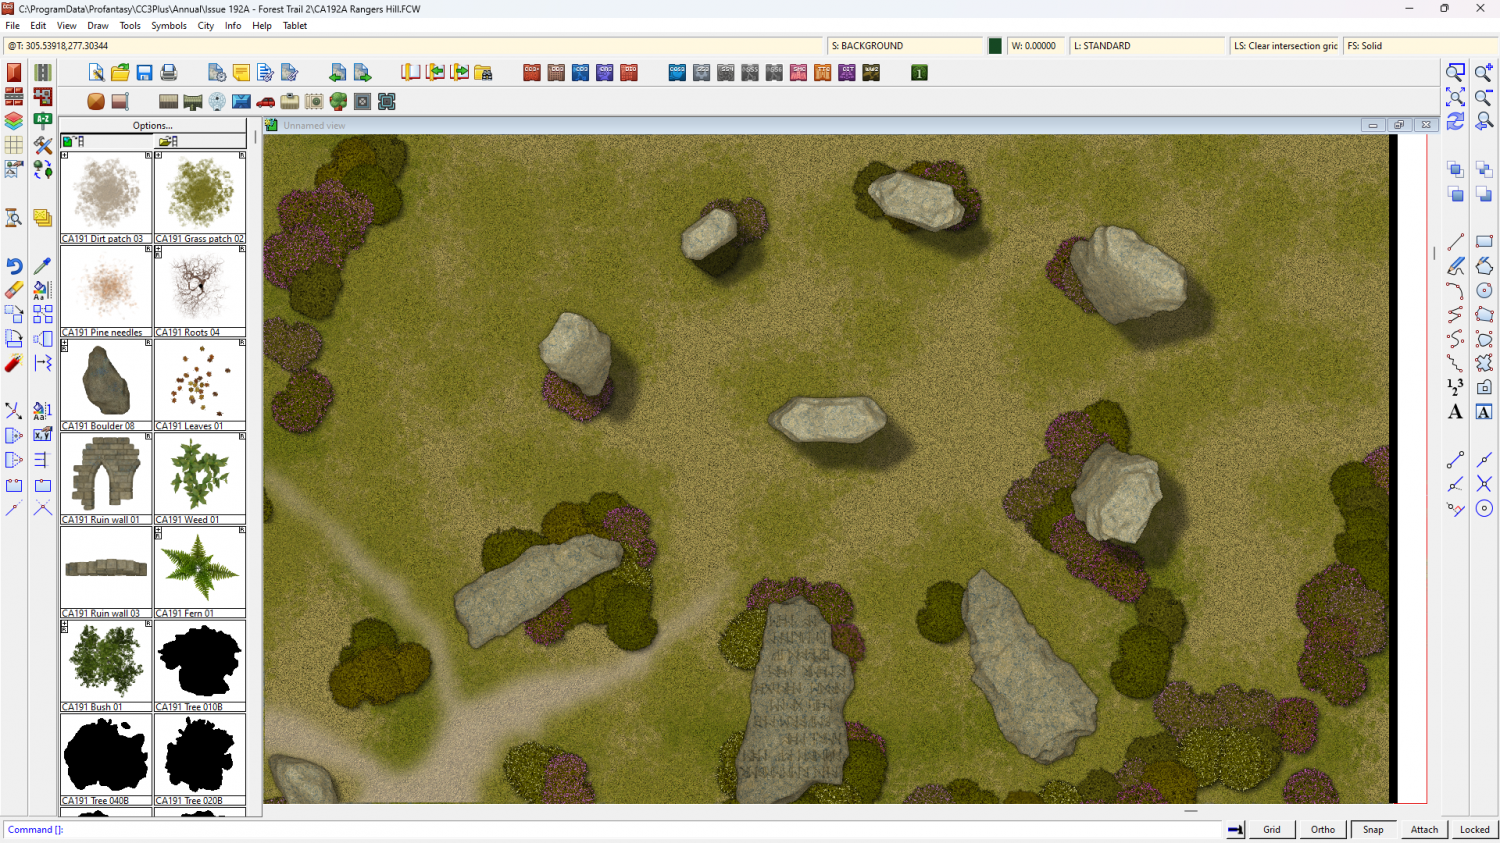Select the Arc drawing tool
This screenshot has height=843, width=1500.
click(1456, 290)
